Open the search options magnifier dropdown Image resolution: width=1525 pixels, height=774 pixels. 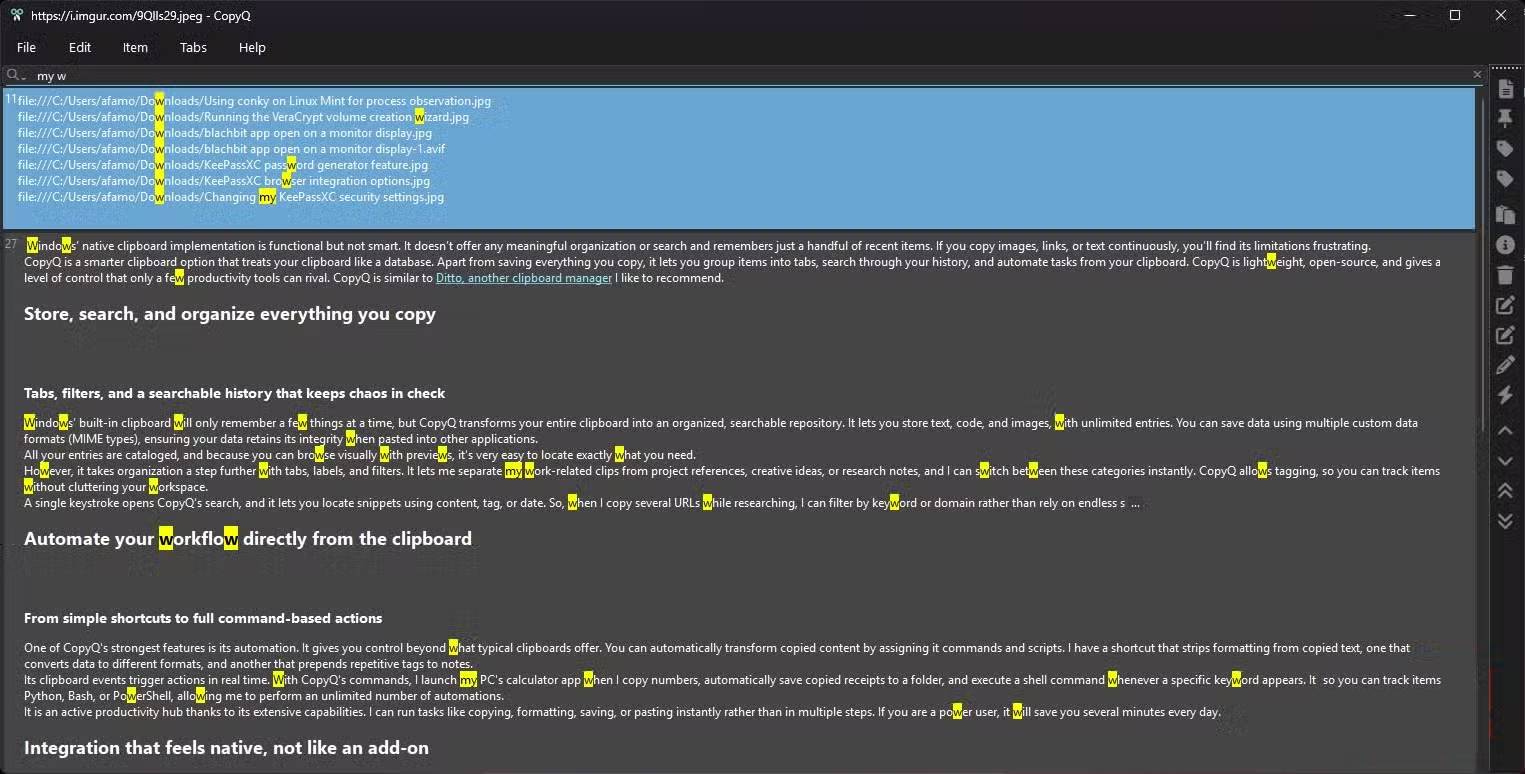[x=15, y=75]
